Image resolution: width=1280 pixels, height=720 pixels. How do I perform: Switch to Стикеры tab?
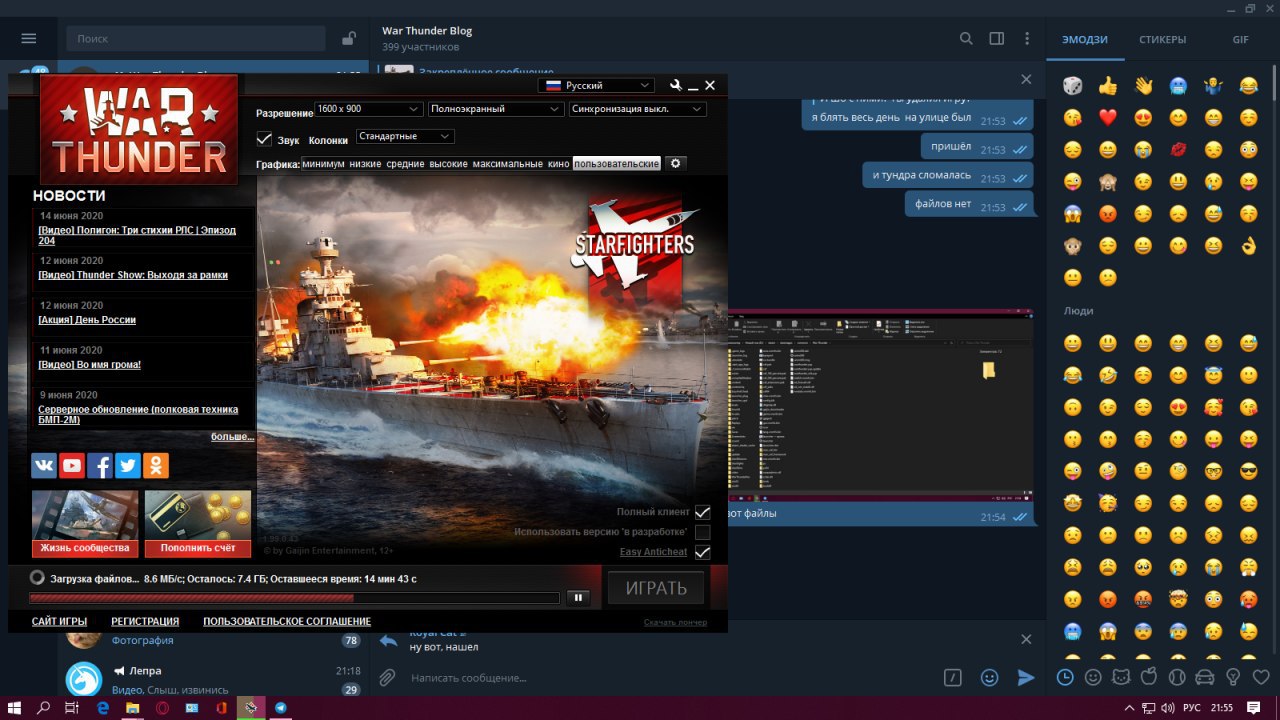(x=1162, y=40)
